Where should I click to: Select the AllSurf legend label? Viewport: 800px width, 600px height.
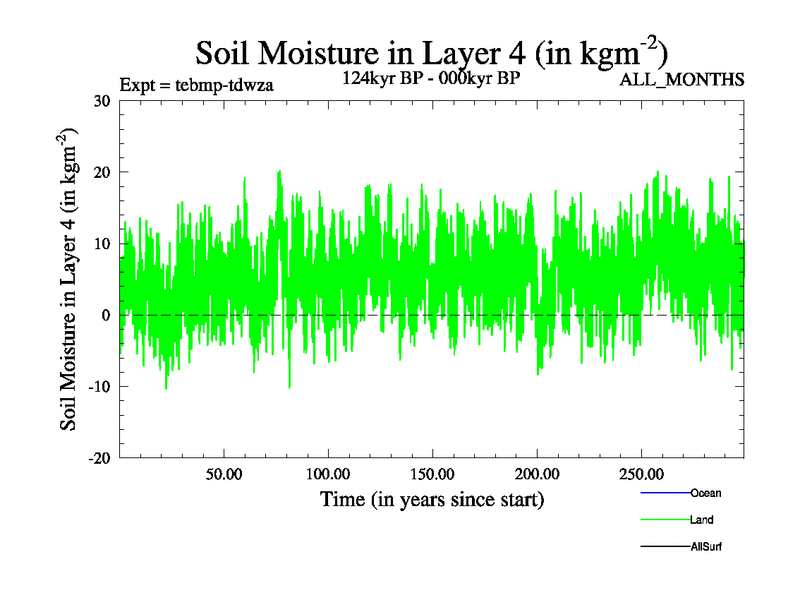706,547
